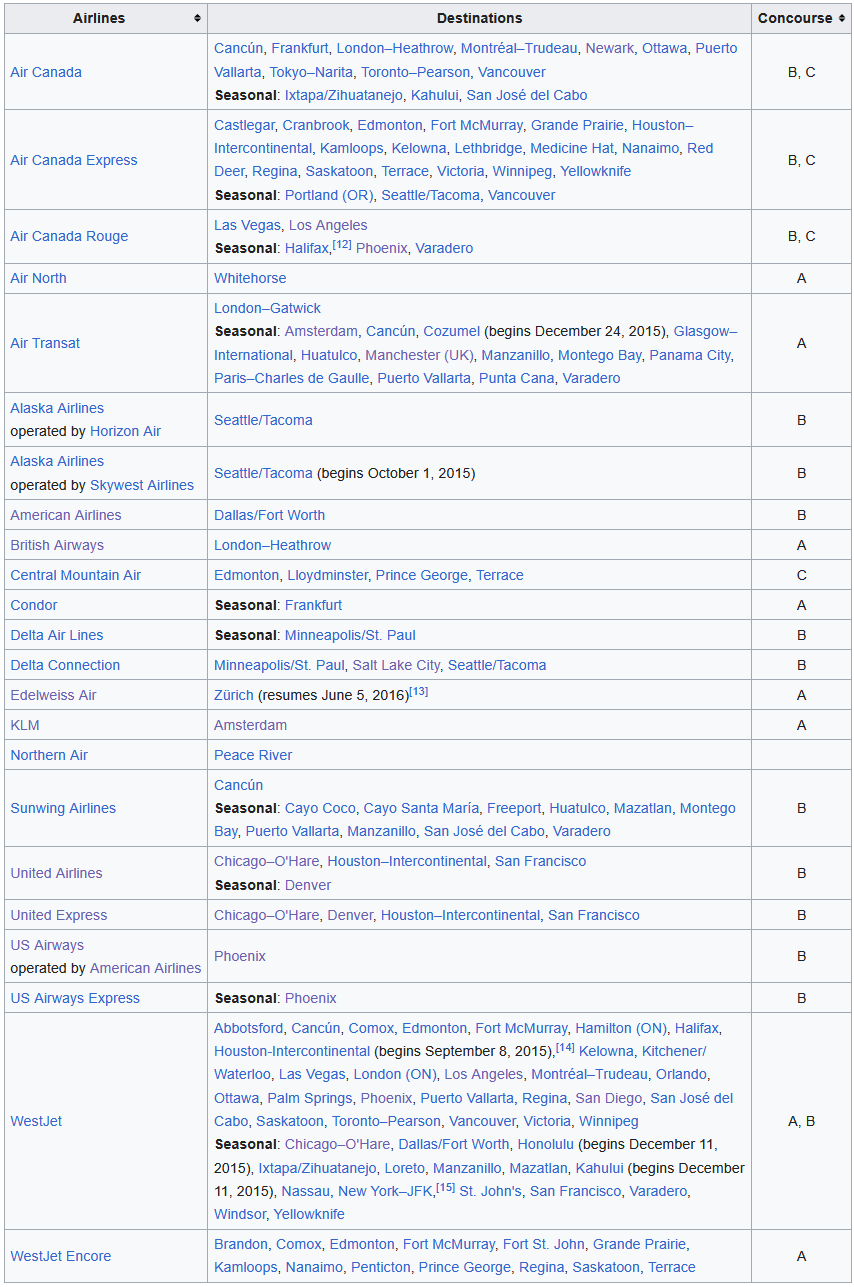
Task: Sort table by Airlines column arrows
Action: tap(197, 18)
